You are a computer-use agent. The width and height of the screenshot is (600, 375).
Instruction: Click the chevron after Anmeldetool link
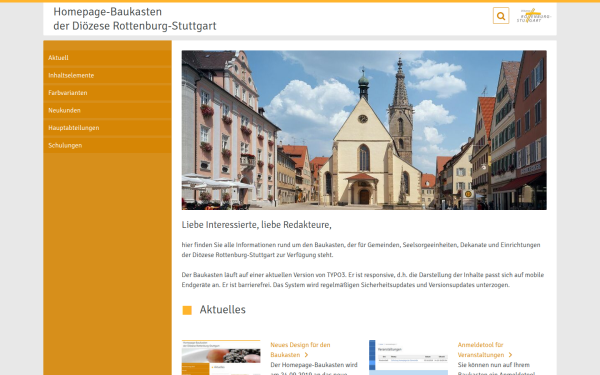[510, 355]
